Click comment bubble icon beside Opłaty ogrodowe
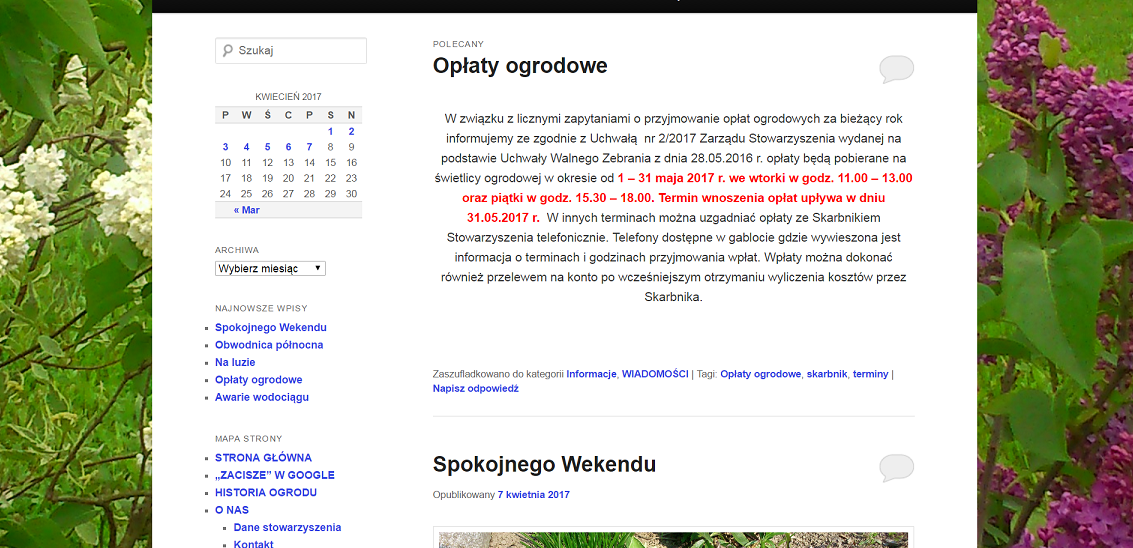The height and width of the screenshot is (548, 1133). coord(896,69)
